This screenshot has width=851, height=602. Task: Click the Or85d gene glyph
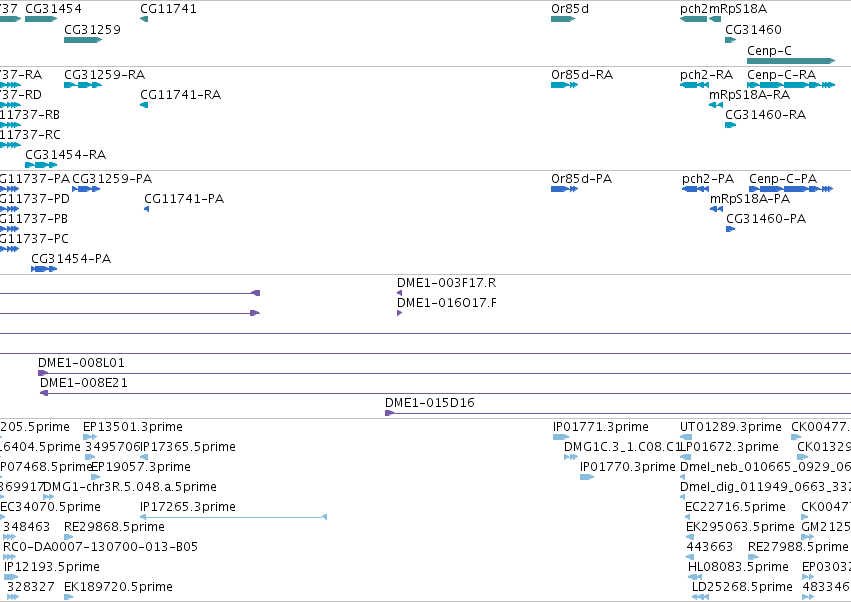[563, 19]
